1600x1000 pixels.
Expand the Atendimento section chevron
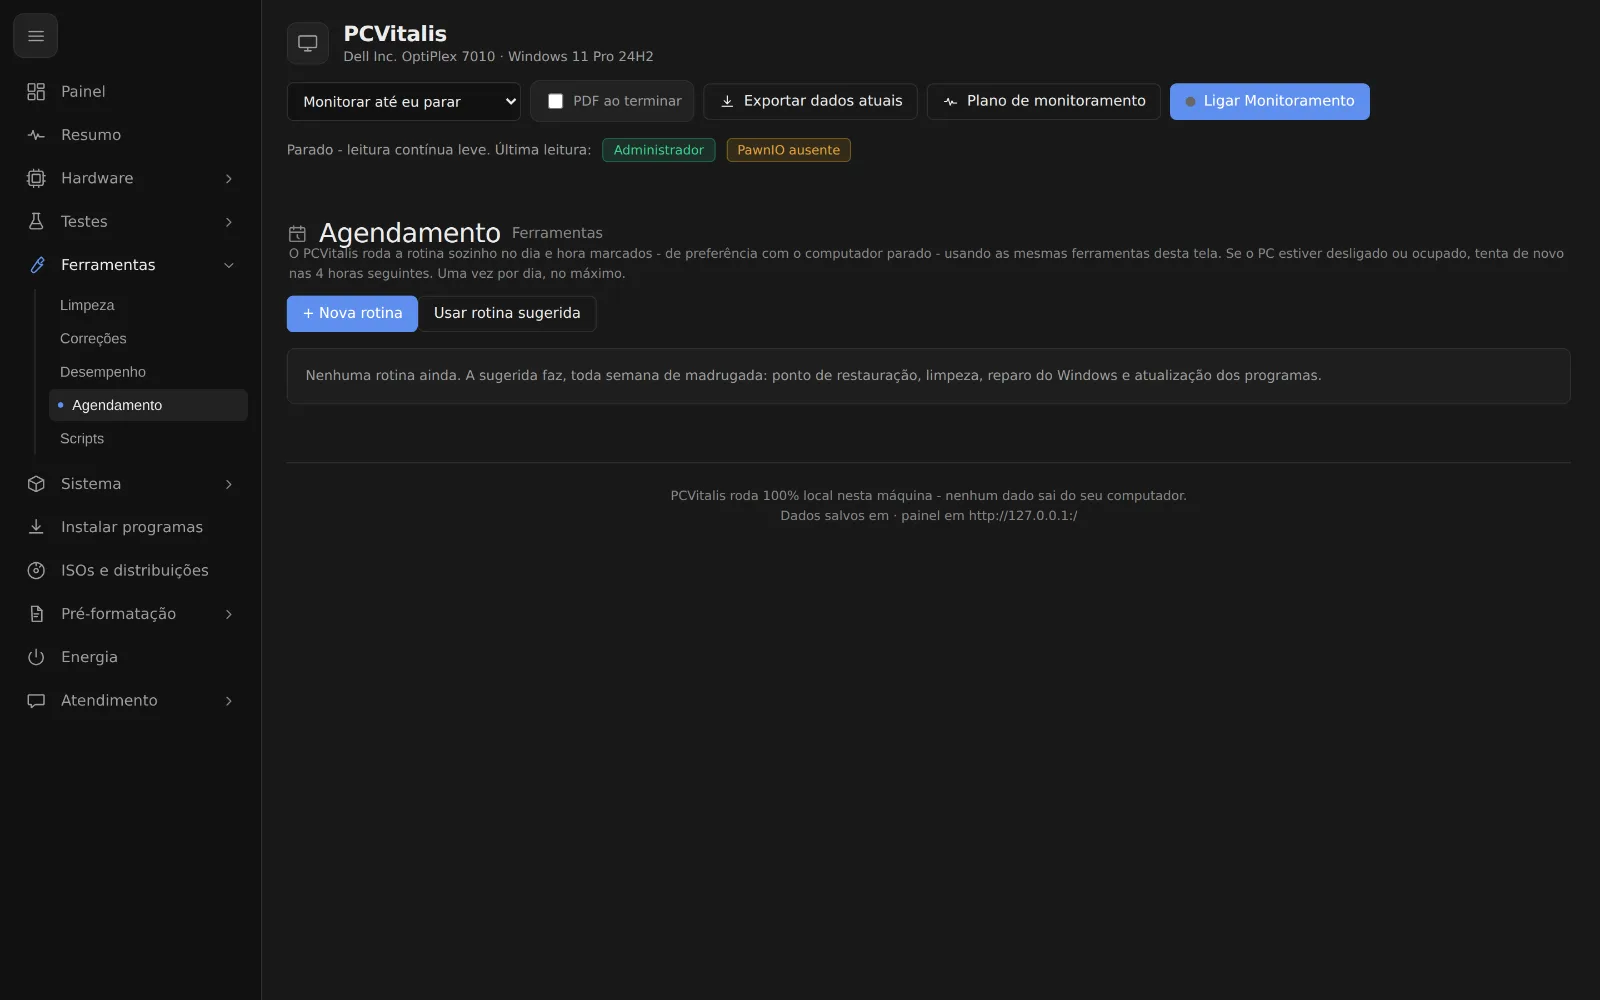229,701
